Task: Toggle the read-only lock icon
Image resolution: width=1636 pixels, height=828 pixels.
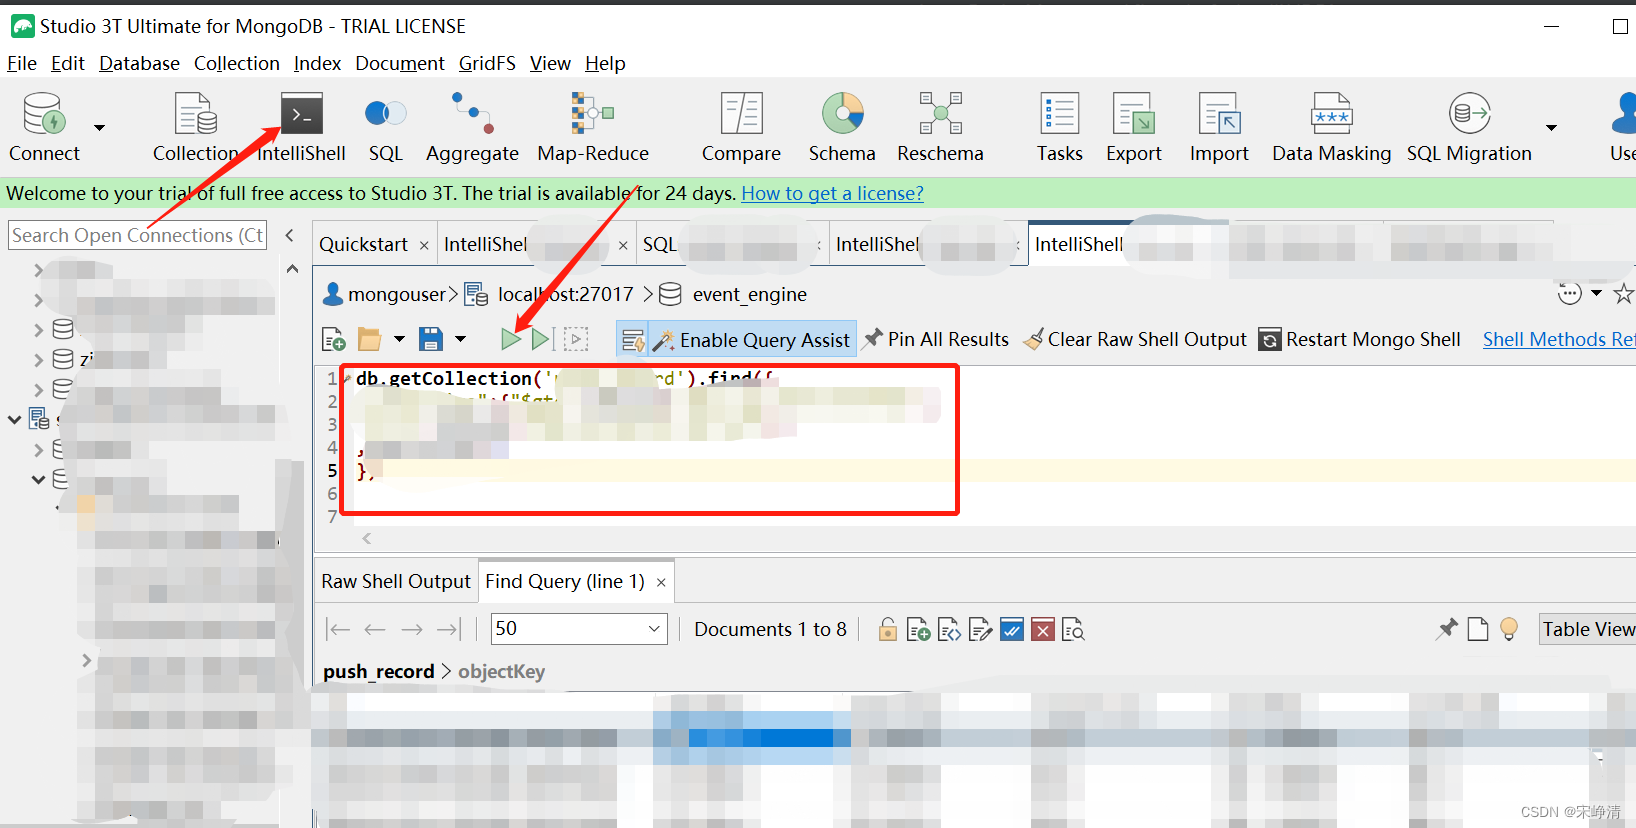Action: pyautogui.click(x=887, y=629)
